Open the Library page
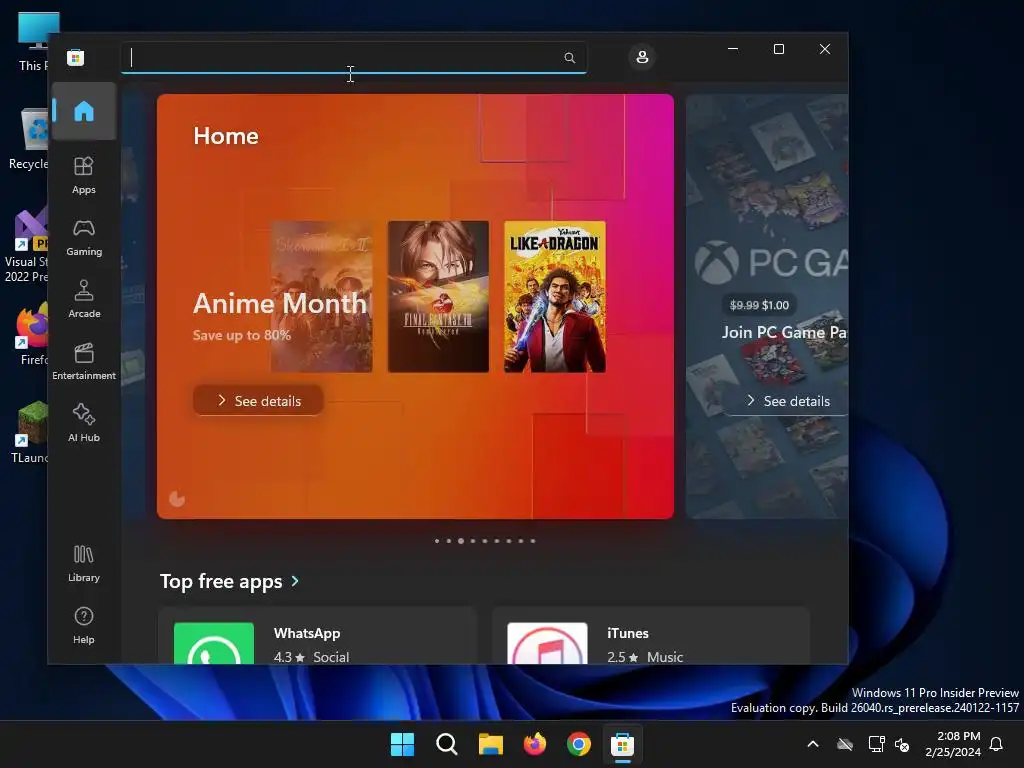Image resolution: width=1024 pixels, height=768 pixels. [84, 564]
